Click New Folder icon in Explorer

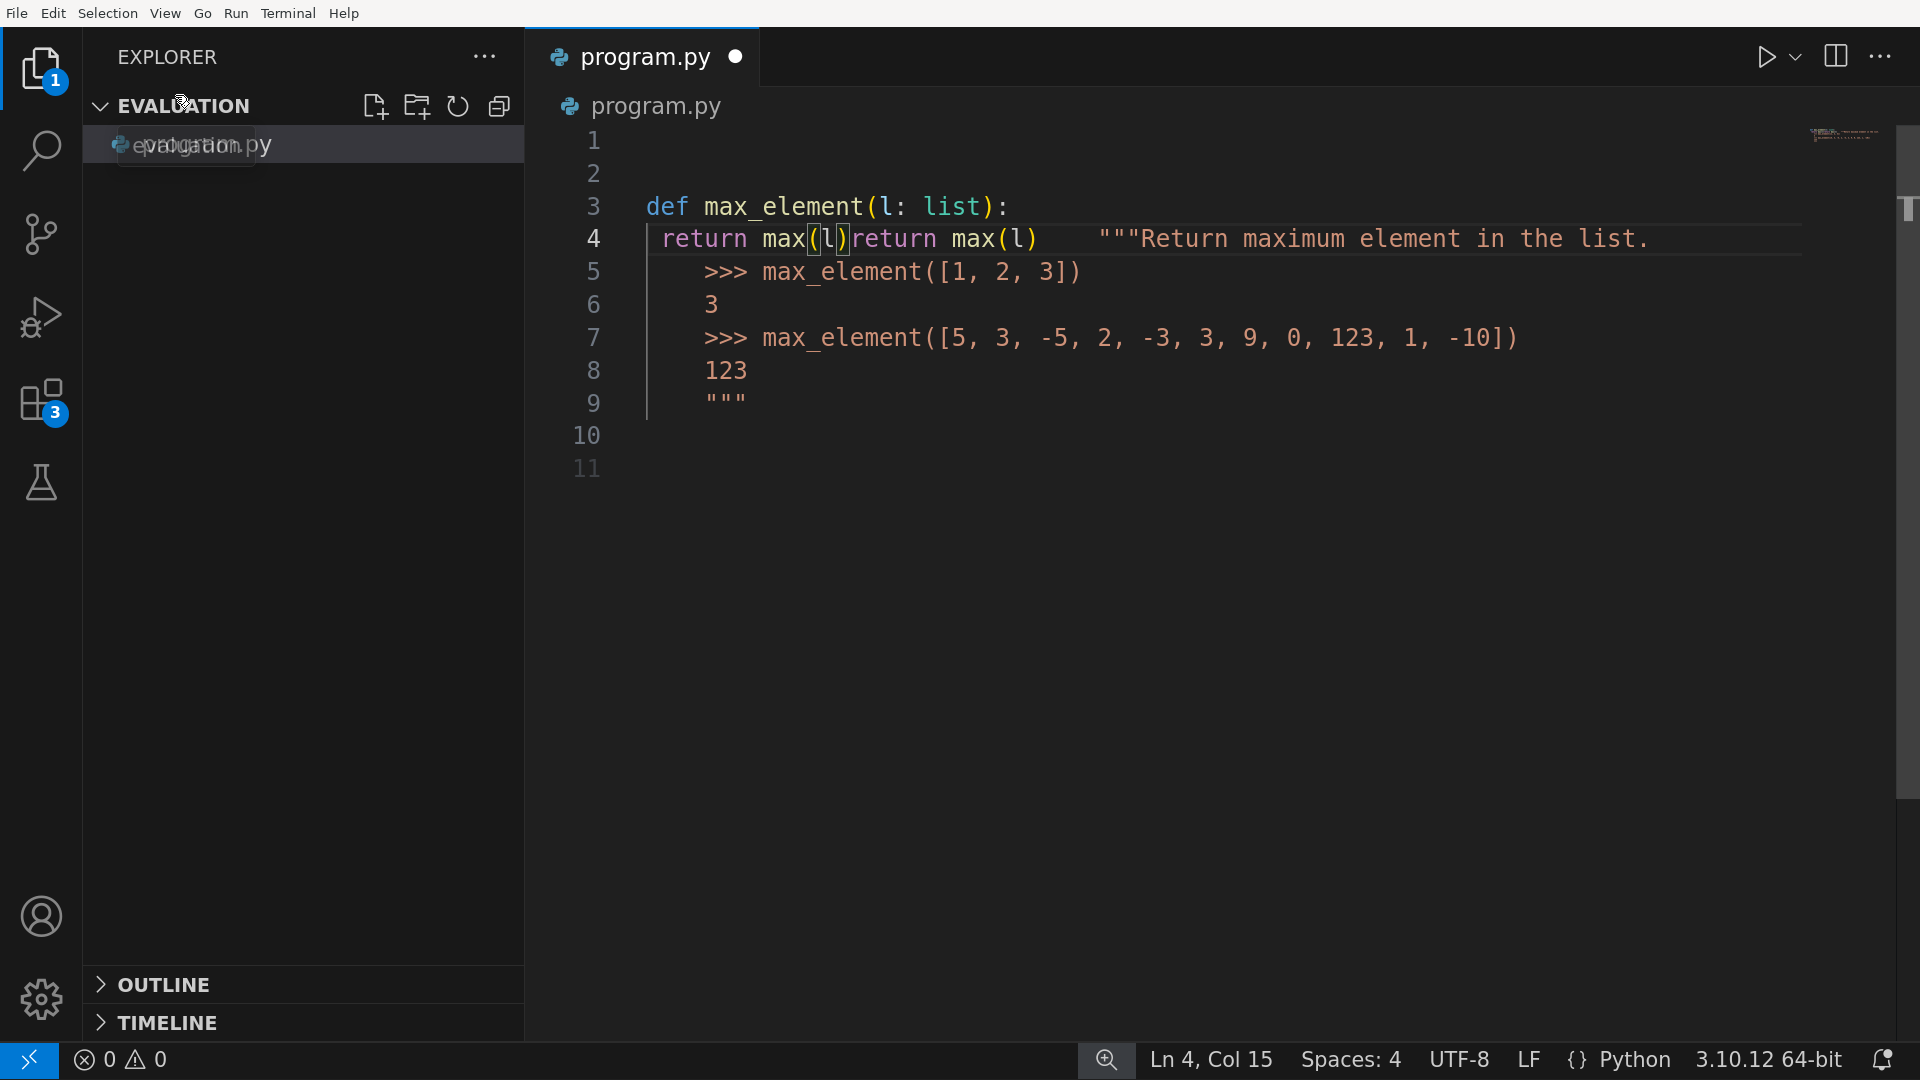pyautogui.click(x=416, y=106)
